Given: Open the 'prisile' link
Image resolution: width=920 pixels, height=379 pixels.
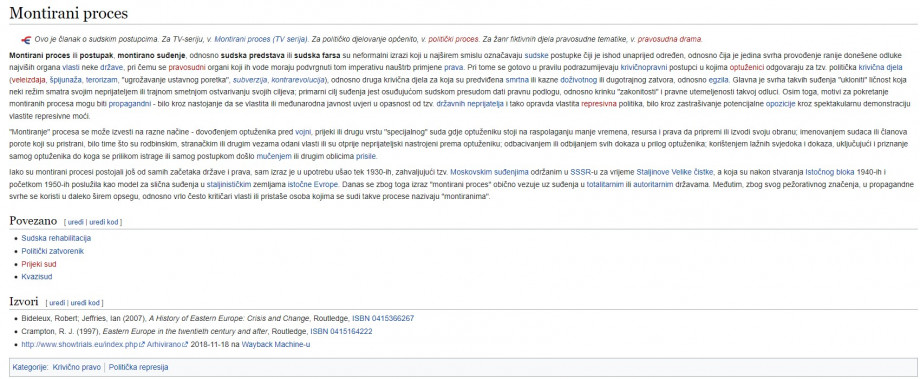Looking at the screenshot, I should click(365, 156).
